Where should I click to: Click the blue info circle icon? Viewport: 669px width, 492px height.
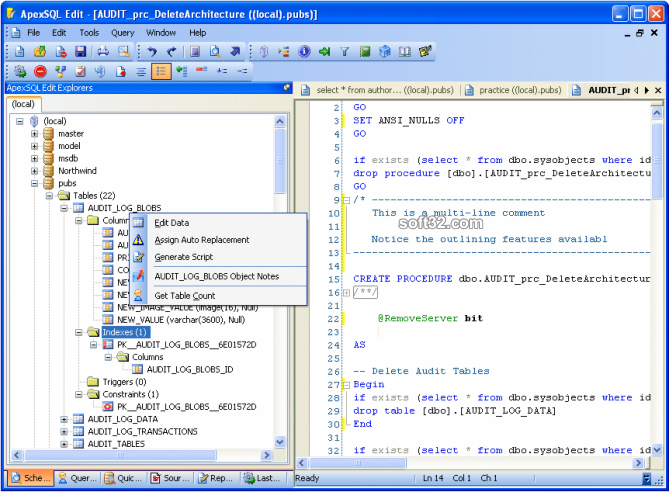point(304,52)
